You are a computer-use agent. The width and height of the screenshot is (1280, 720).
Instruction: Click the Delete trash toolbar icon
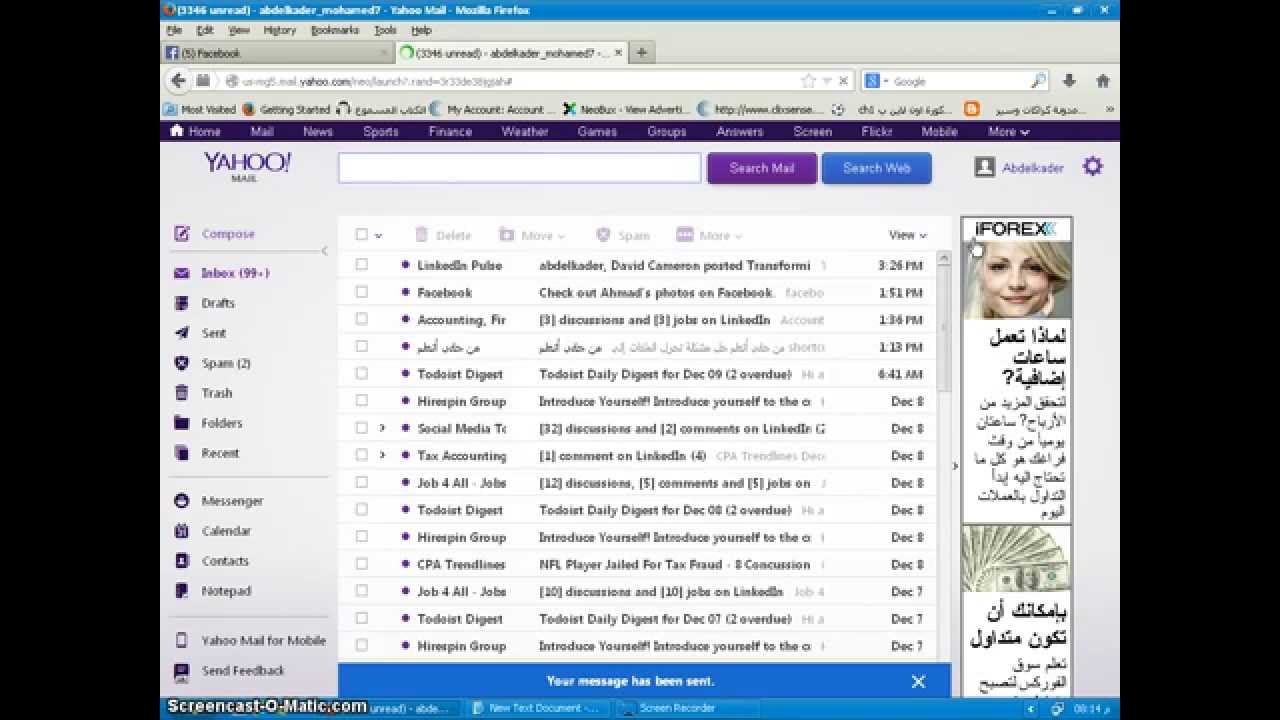[422, 235]
